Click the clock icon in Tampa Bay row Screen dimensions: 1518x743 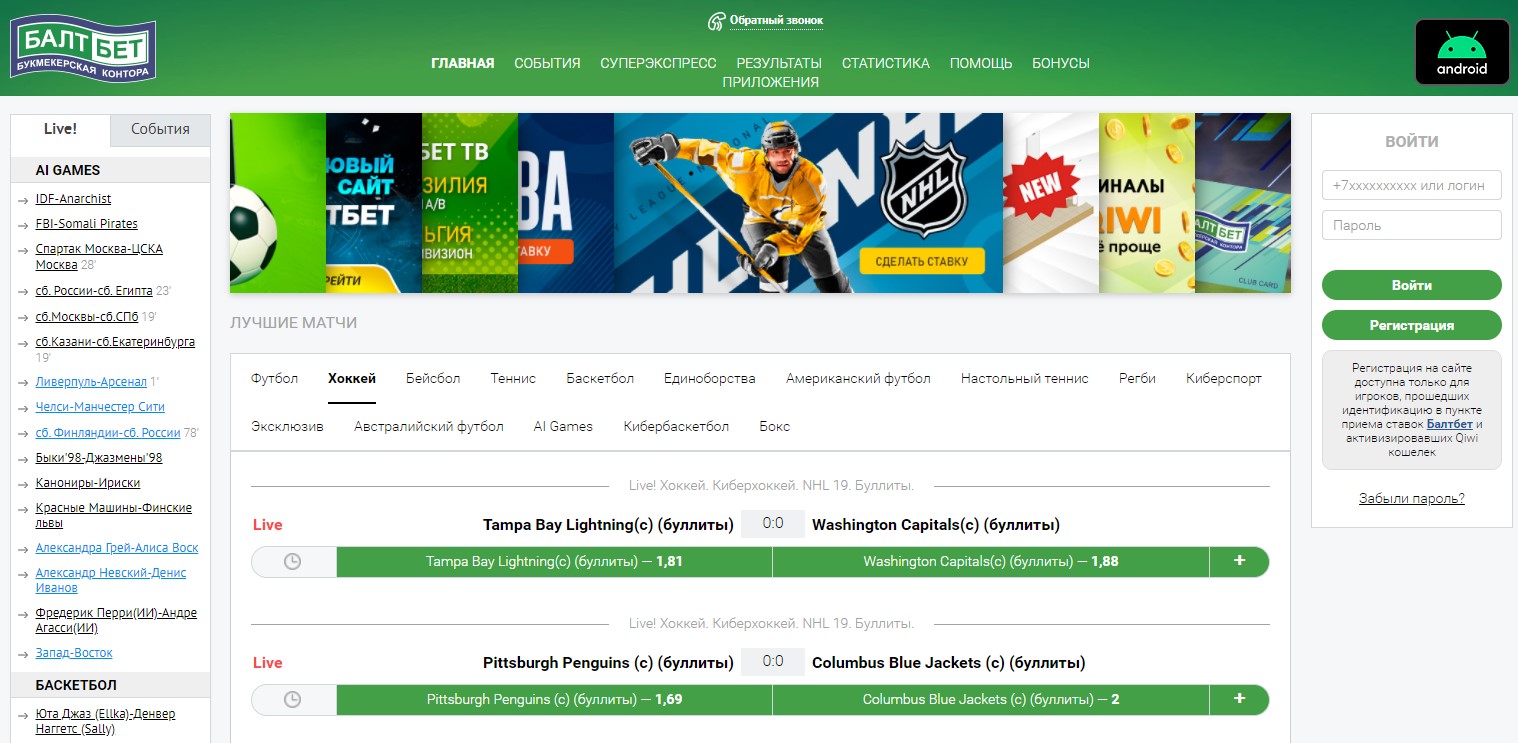click(293, 562)
